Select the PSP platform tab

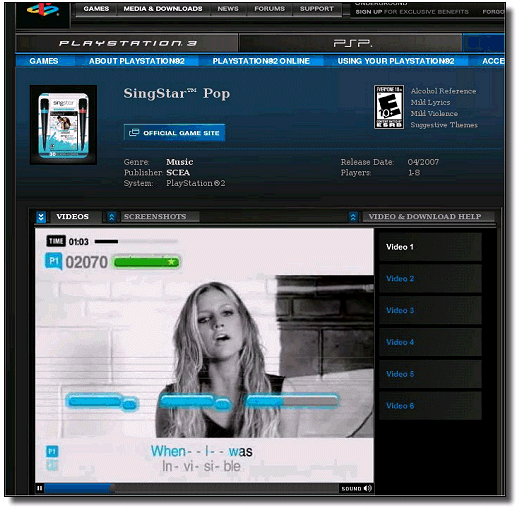click(x=351, y=43)
